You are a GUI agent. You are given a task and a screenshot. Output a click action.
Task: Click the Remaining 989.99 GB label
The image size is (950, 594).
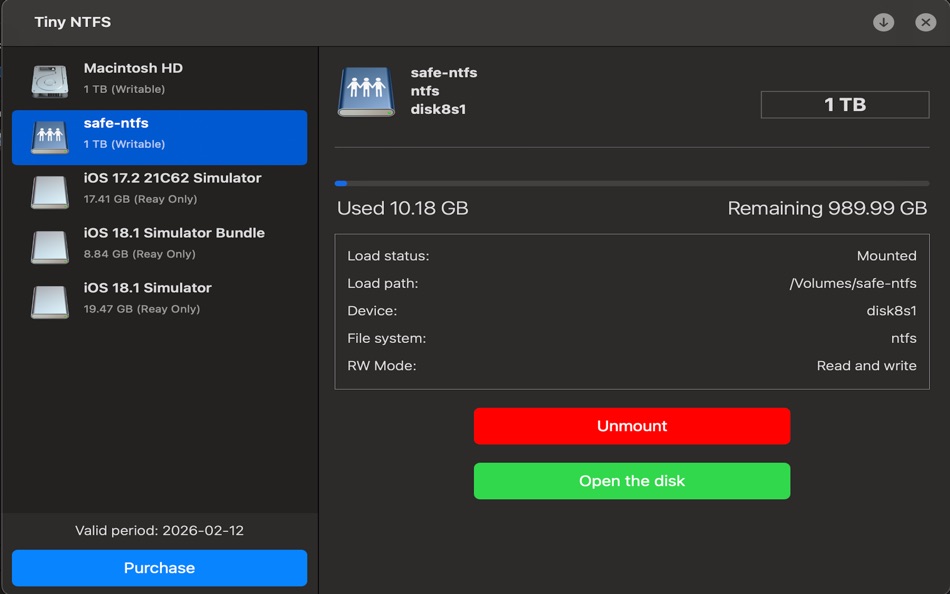[x=827, y=209]
